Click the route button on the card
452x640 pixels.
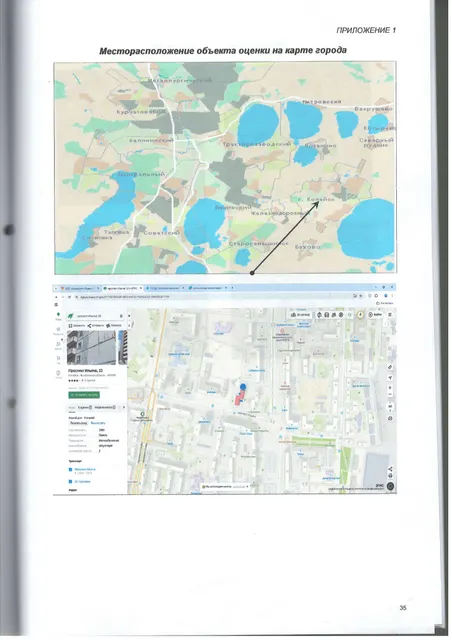click(x=114, y=326)
